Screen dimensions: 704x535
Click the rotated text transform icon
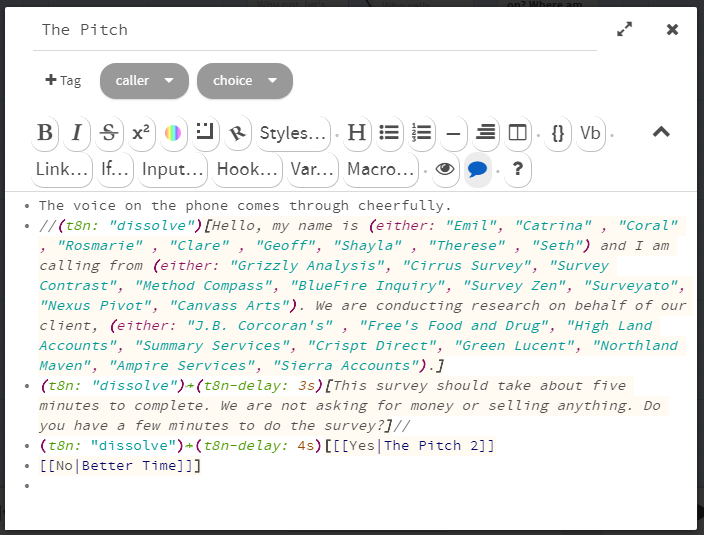click(237, 133)
